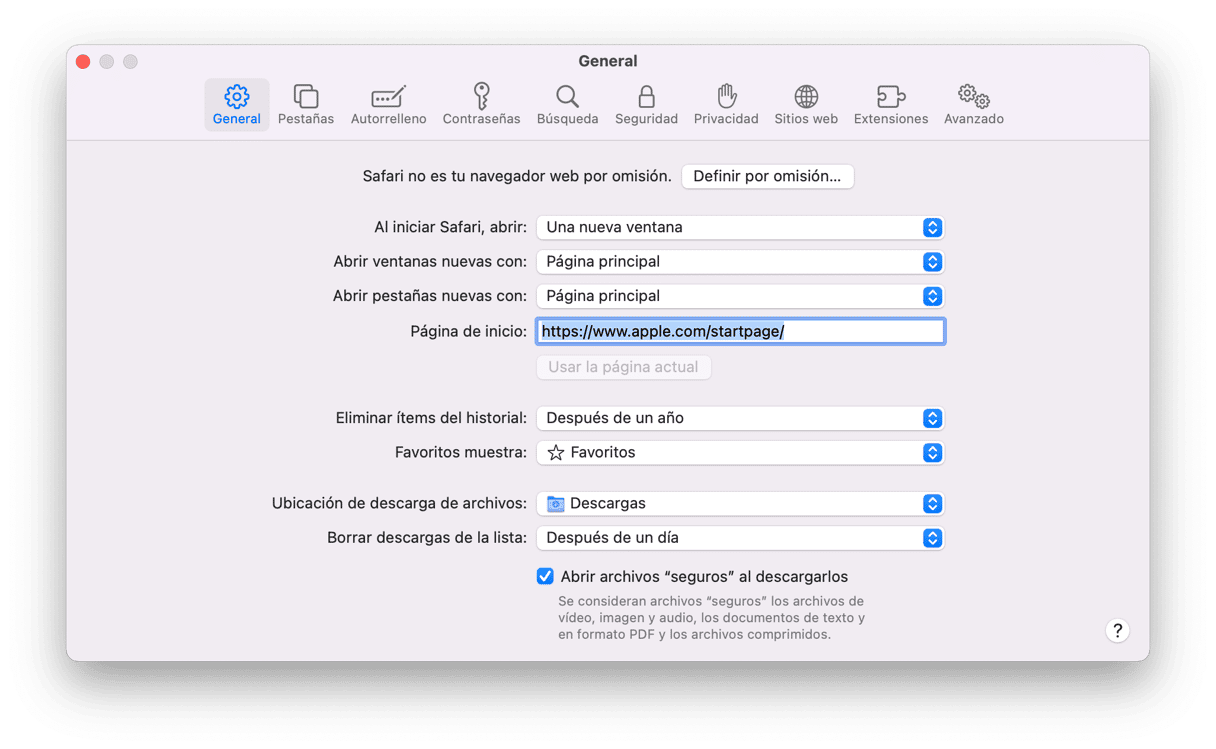Click the help question mark button

point(1118,630)
